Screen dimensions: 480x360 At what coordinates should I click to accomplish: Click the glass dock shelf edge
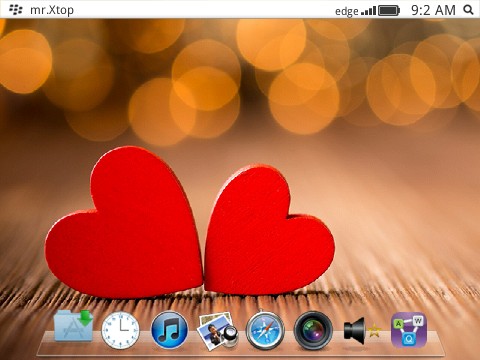coord(240,352)
